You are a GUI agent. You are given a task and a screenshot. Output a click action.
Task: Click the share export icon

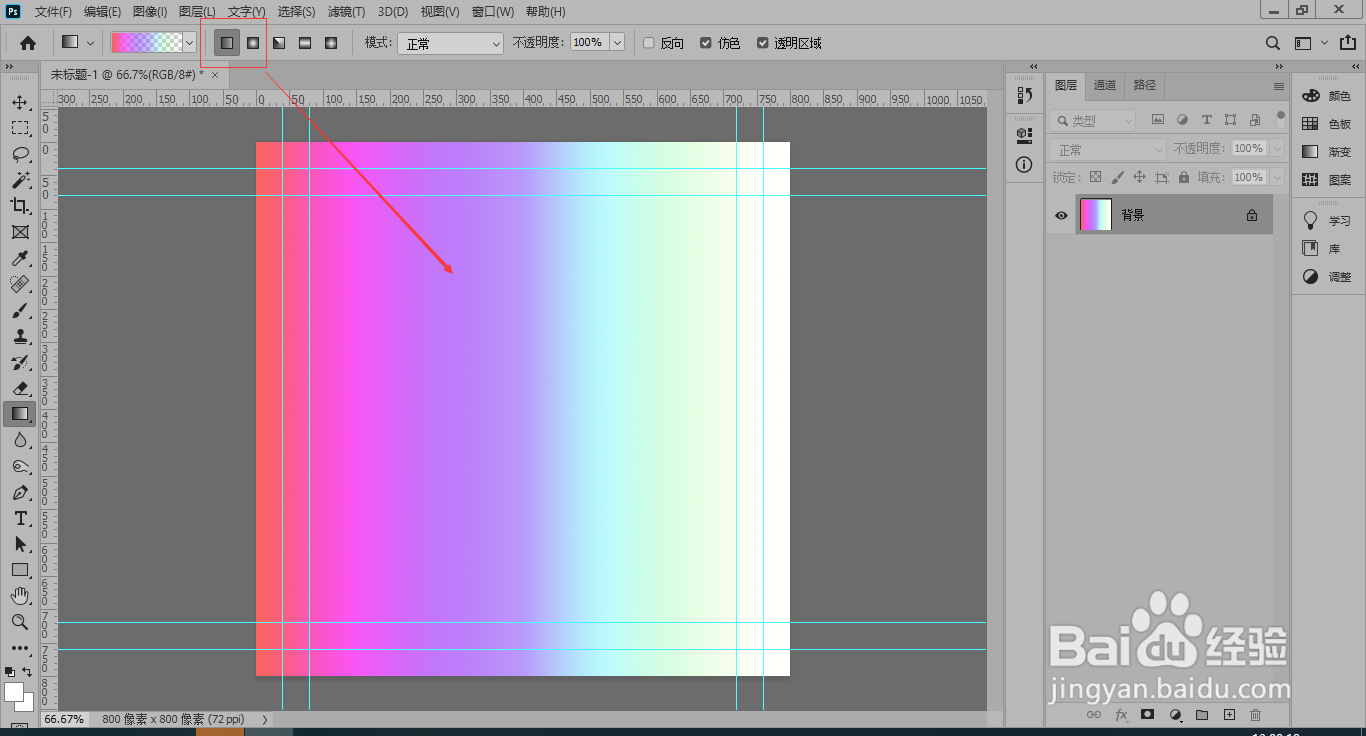(x=1348, y=43)
